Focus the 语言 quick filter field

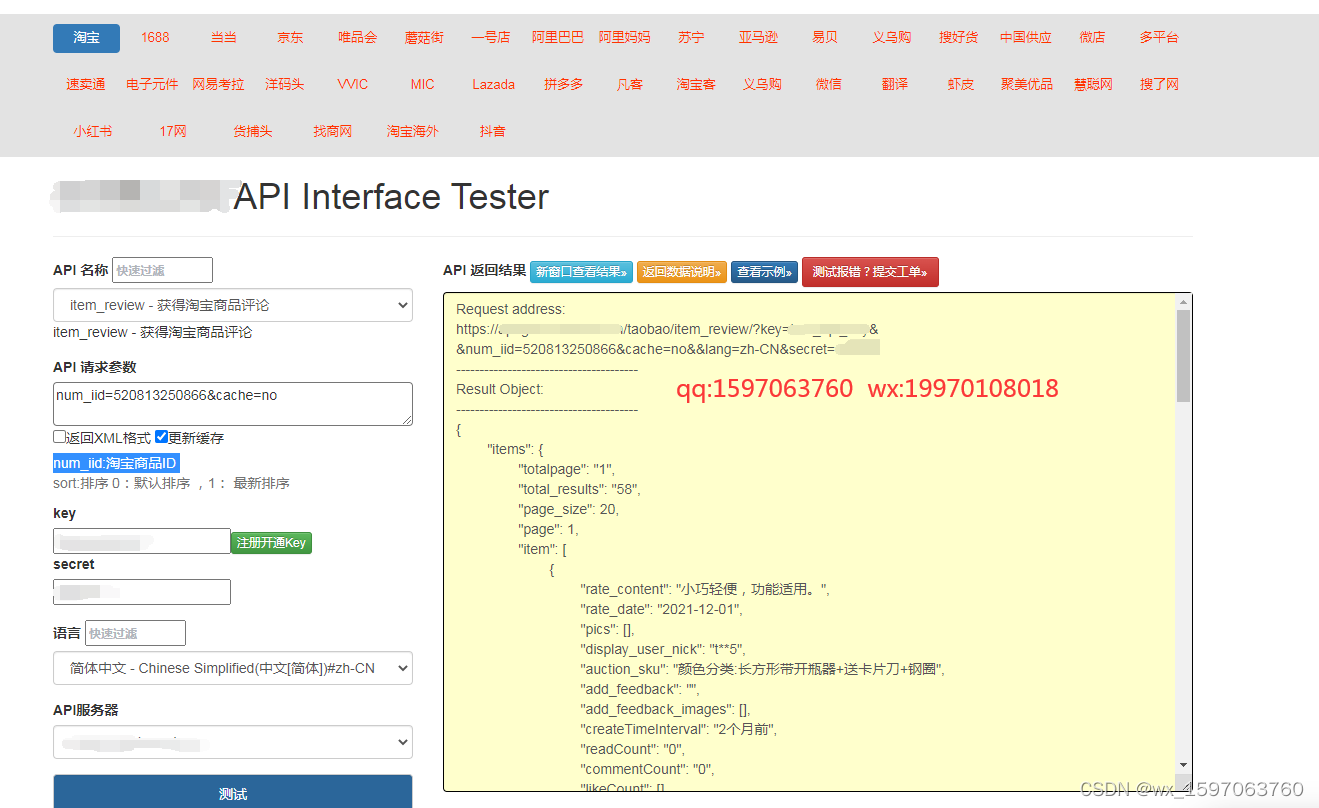135,633
